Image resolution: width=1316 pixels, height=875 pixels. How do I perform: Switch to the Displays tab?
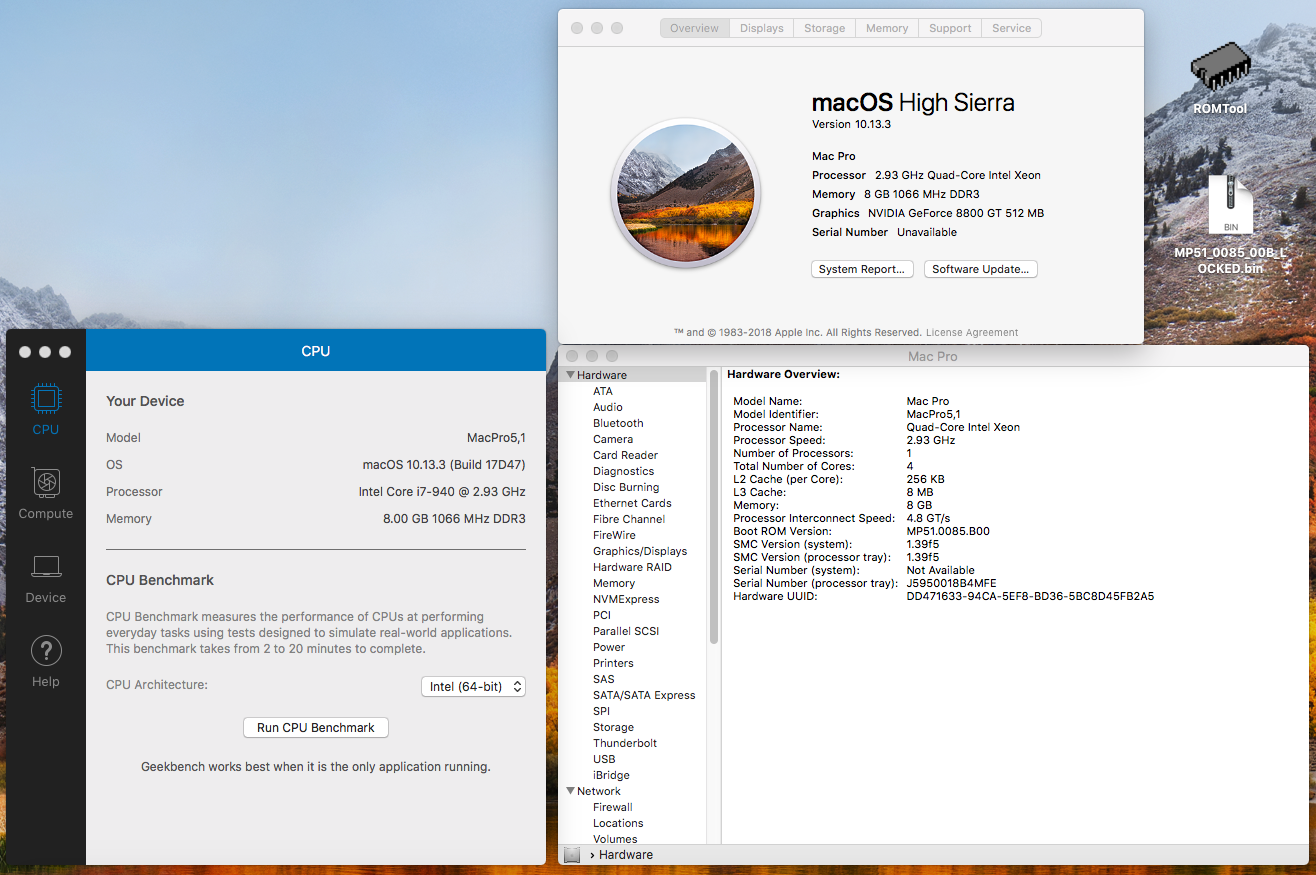coord(762,28)
